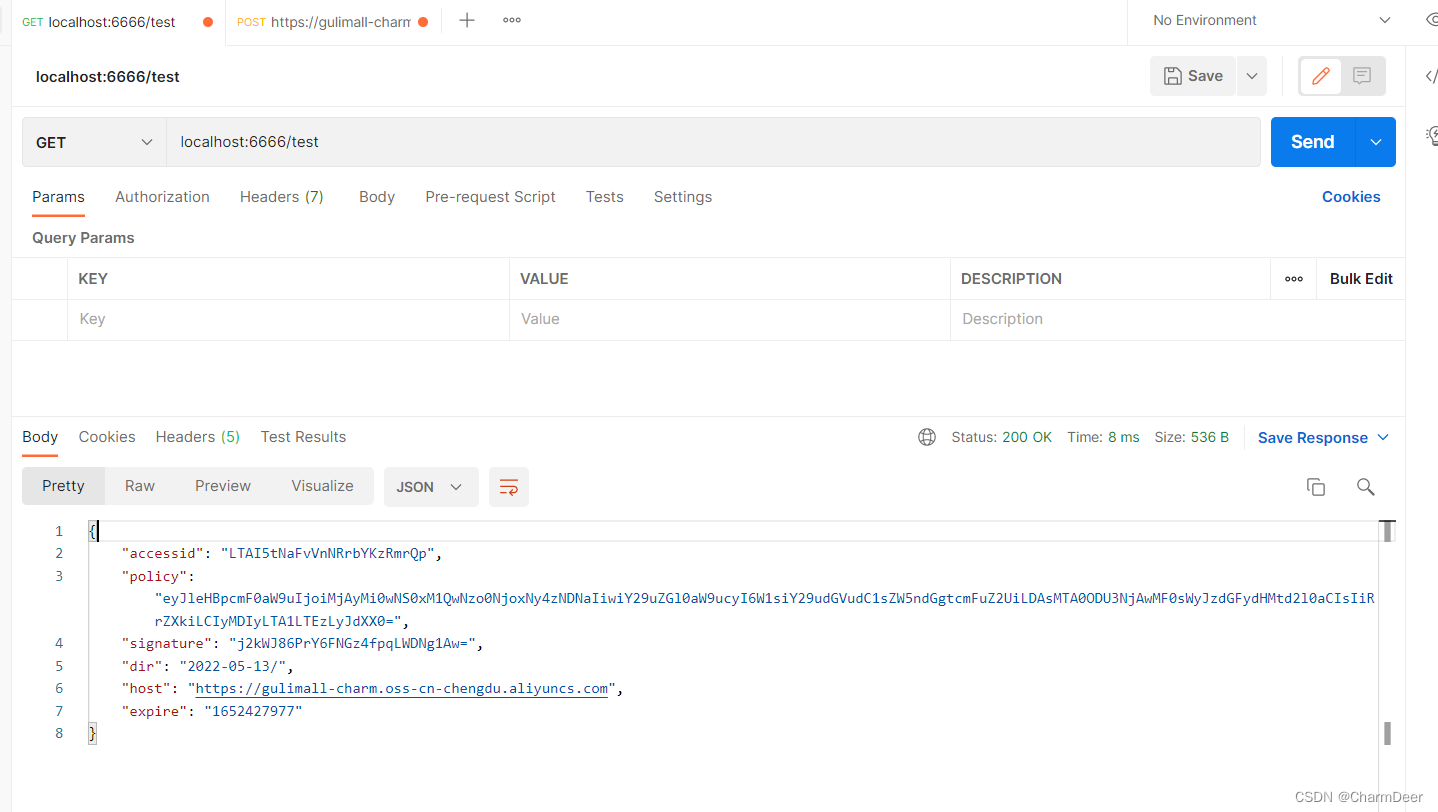This screenshot has height=812, width=1438.
Task: Expand the Send button dropdown arrow
Action: point(1376,142)
